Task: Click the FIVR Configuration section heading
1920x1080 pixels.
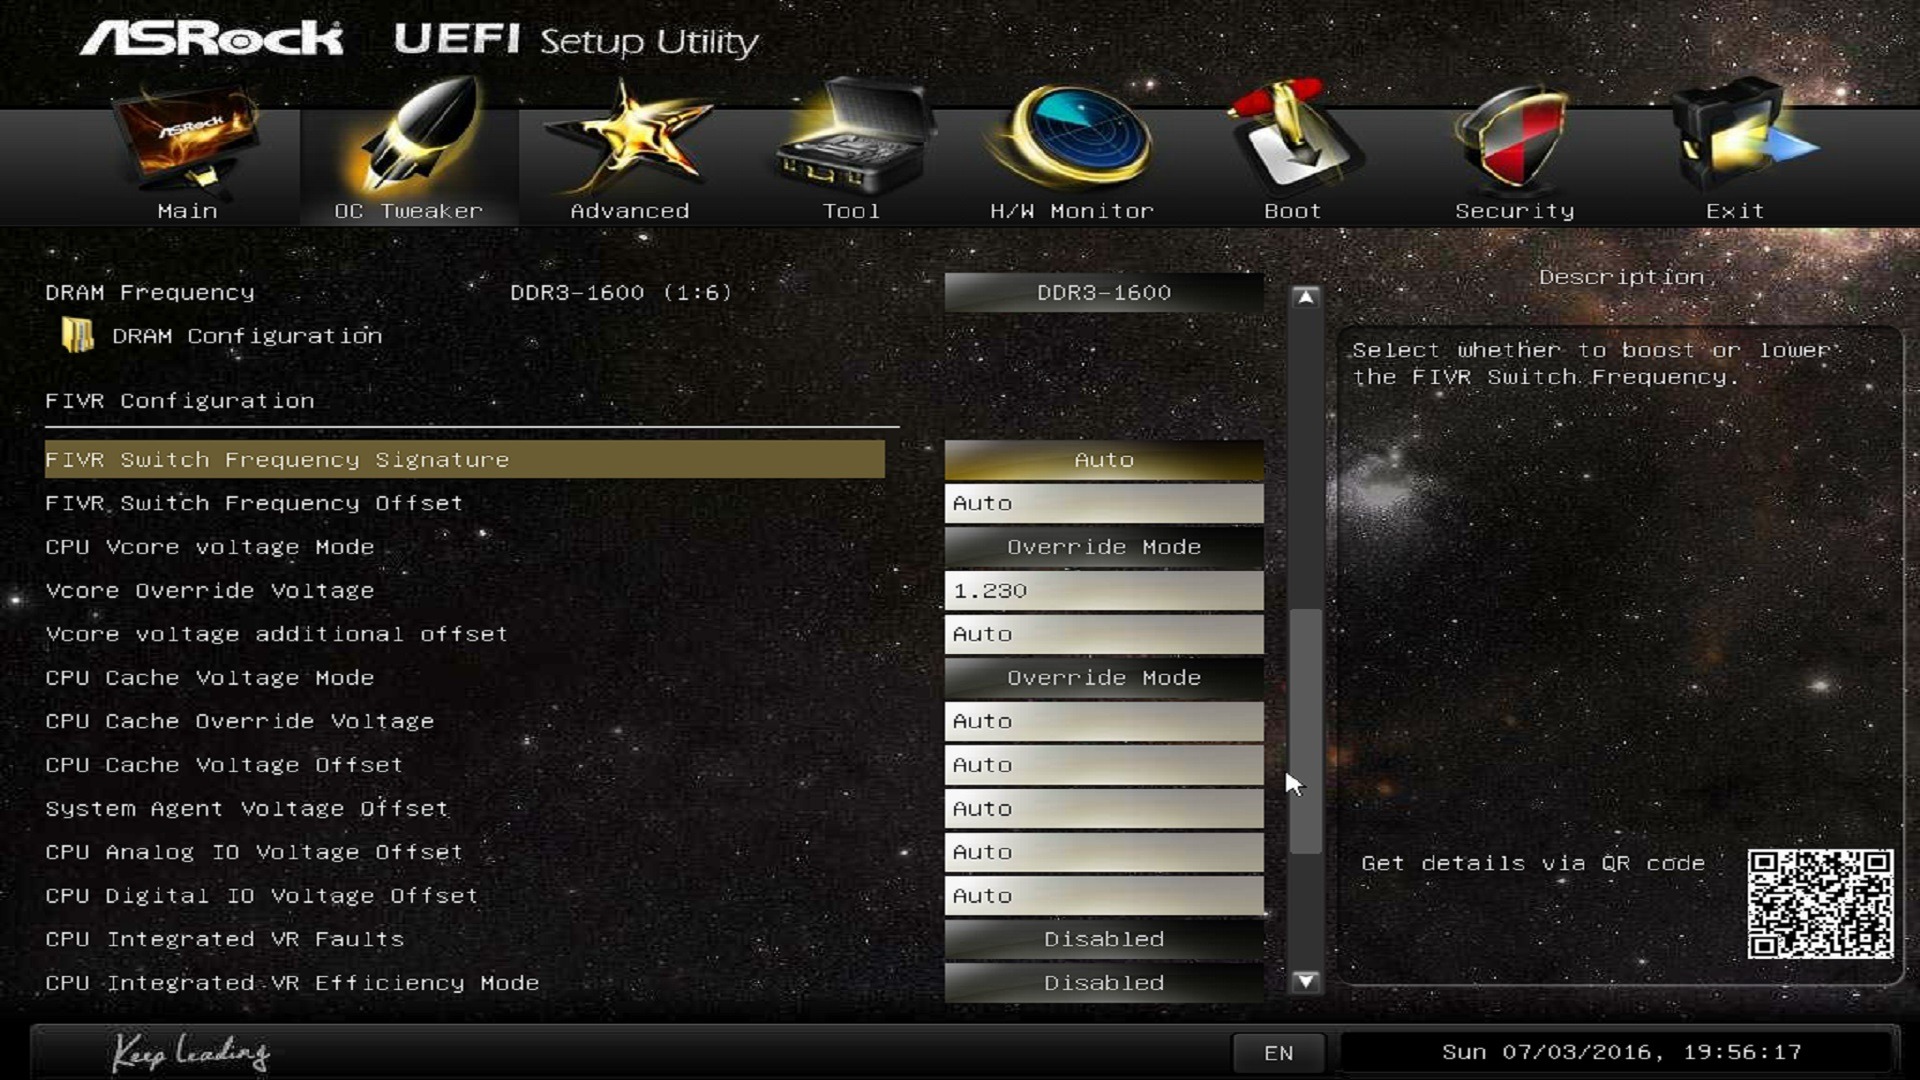Action: coord(180,401)
